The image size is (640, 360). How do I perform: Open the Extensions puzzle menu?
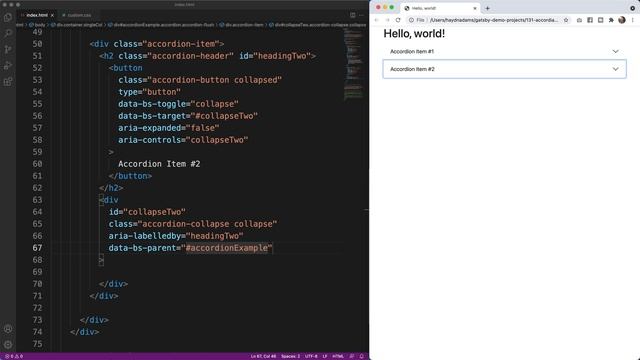pyautogui.click(x=611, y=20)
